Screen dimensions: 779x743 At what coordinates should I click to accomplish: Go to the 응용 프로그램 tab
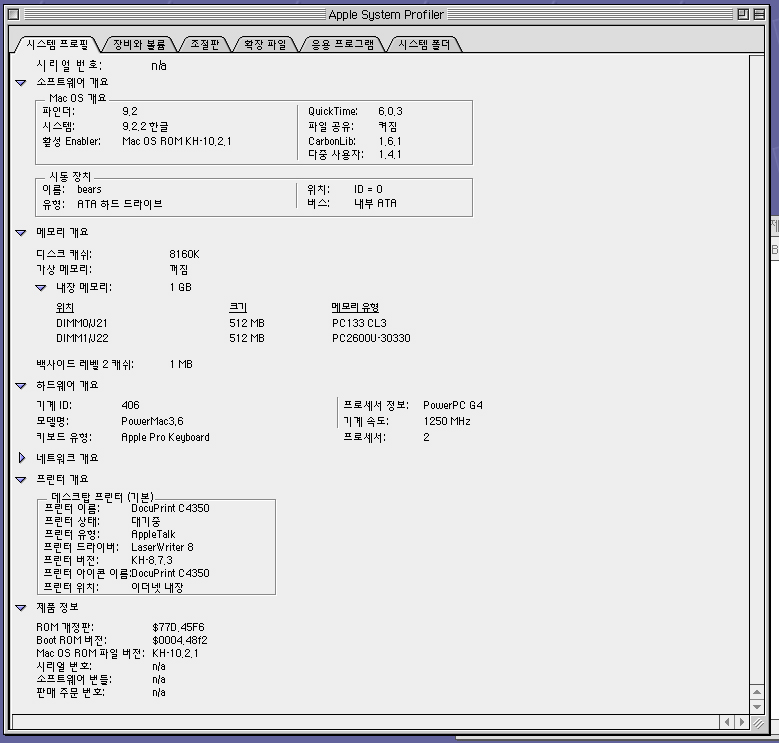point(342,45)
